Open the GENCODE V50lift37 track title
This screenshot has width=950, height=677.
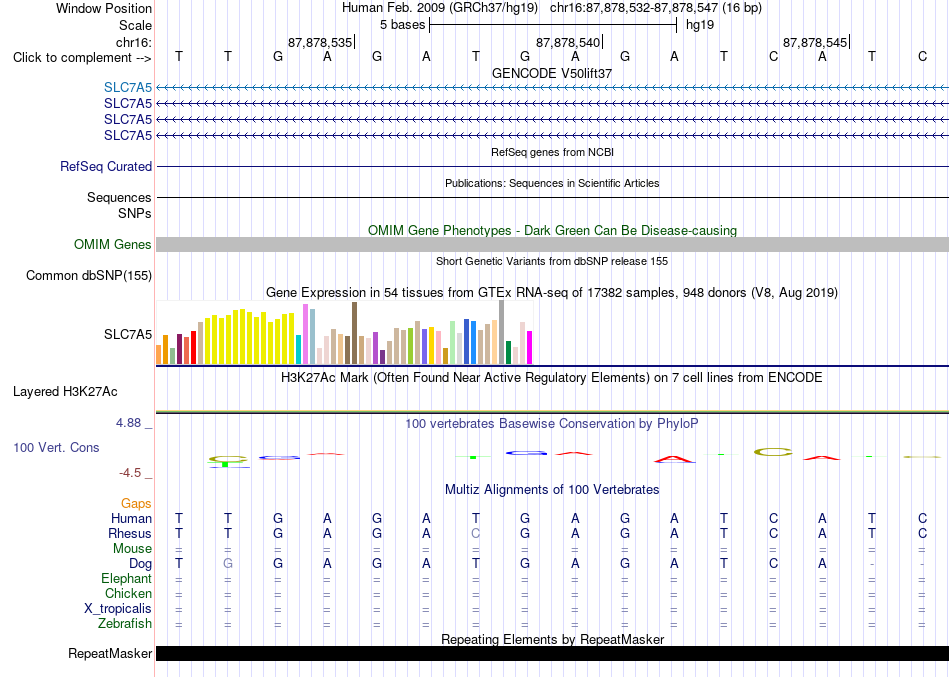coord(552,73)
